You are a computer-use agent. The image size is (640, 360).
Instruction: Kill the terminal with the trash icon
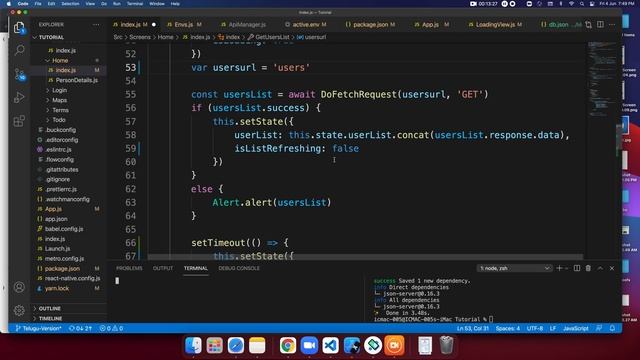click(588, 268)
